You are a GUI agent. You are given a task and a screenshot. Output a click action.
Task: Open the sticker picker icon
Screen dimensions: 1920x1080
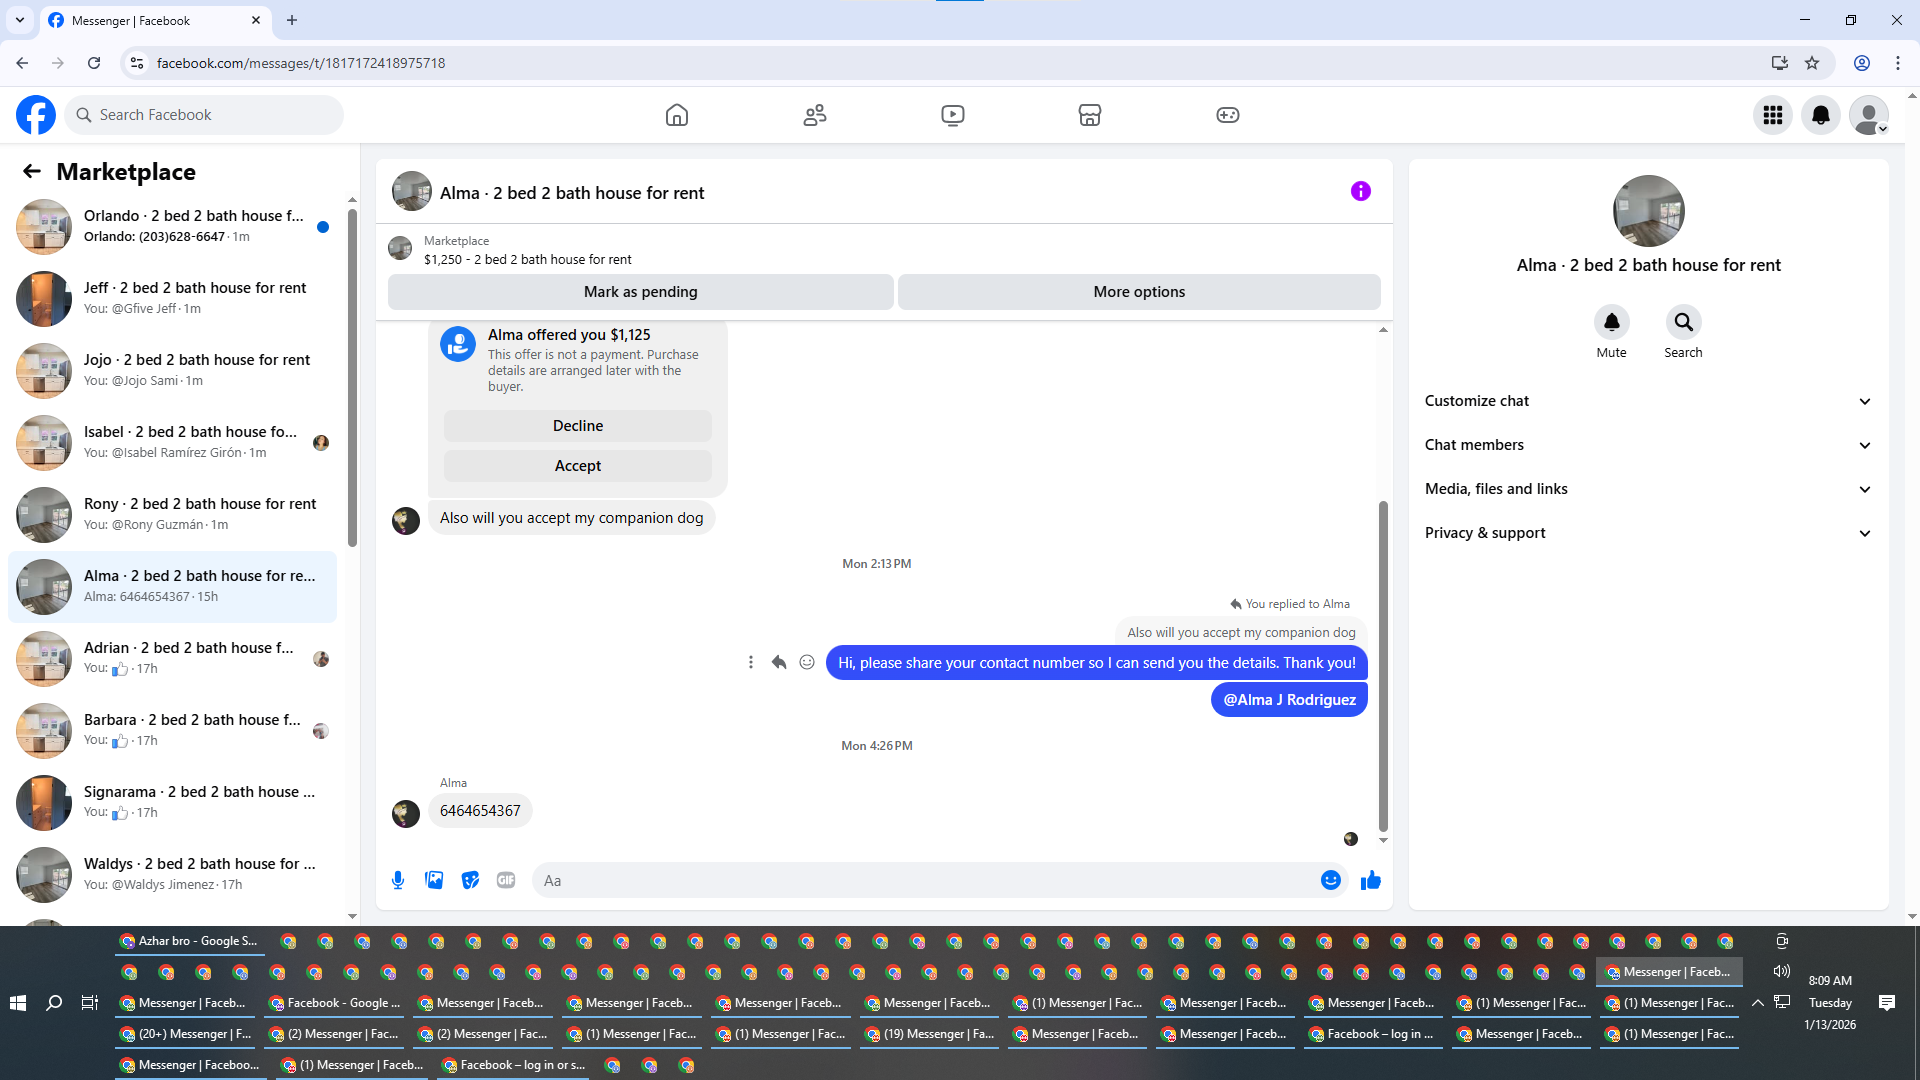tap(470, 880)
